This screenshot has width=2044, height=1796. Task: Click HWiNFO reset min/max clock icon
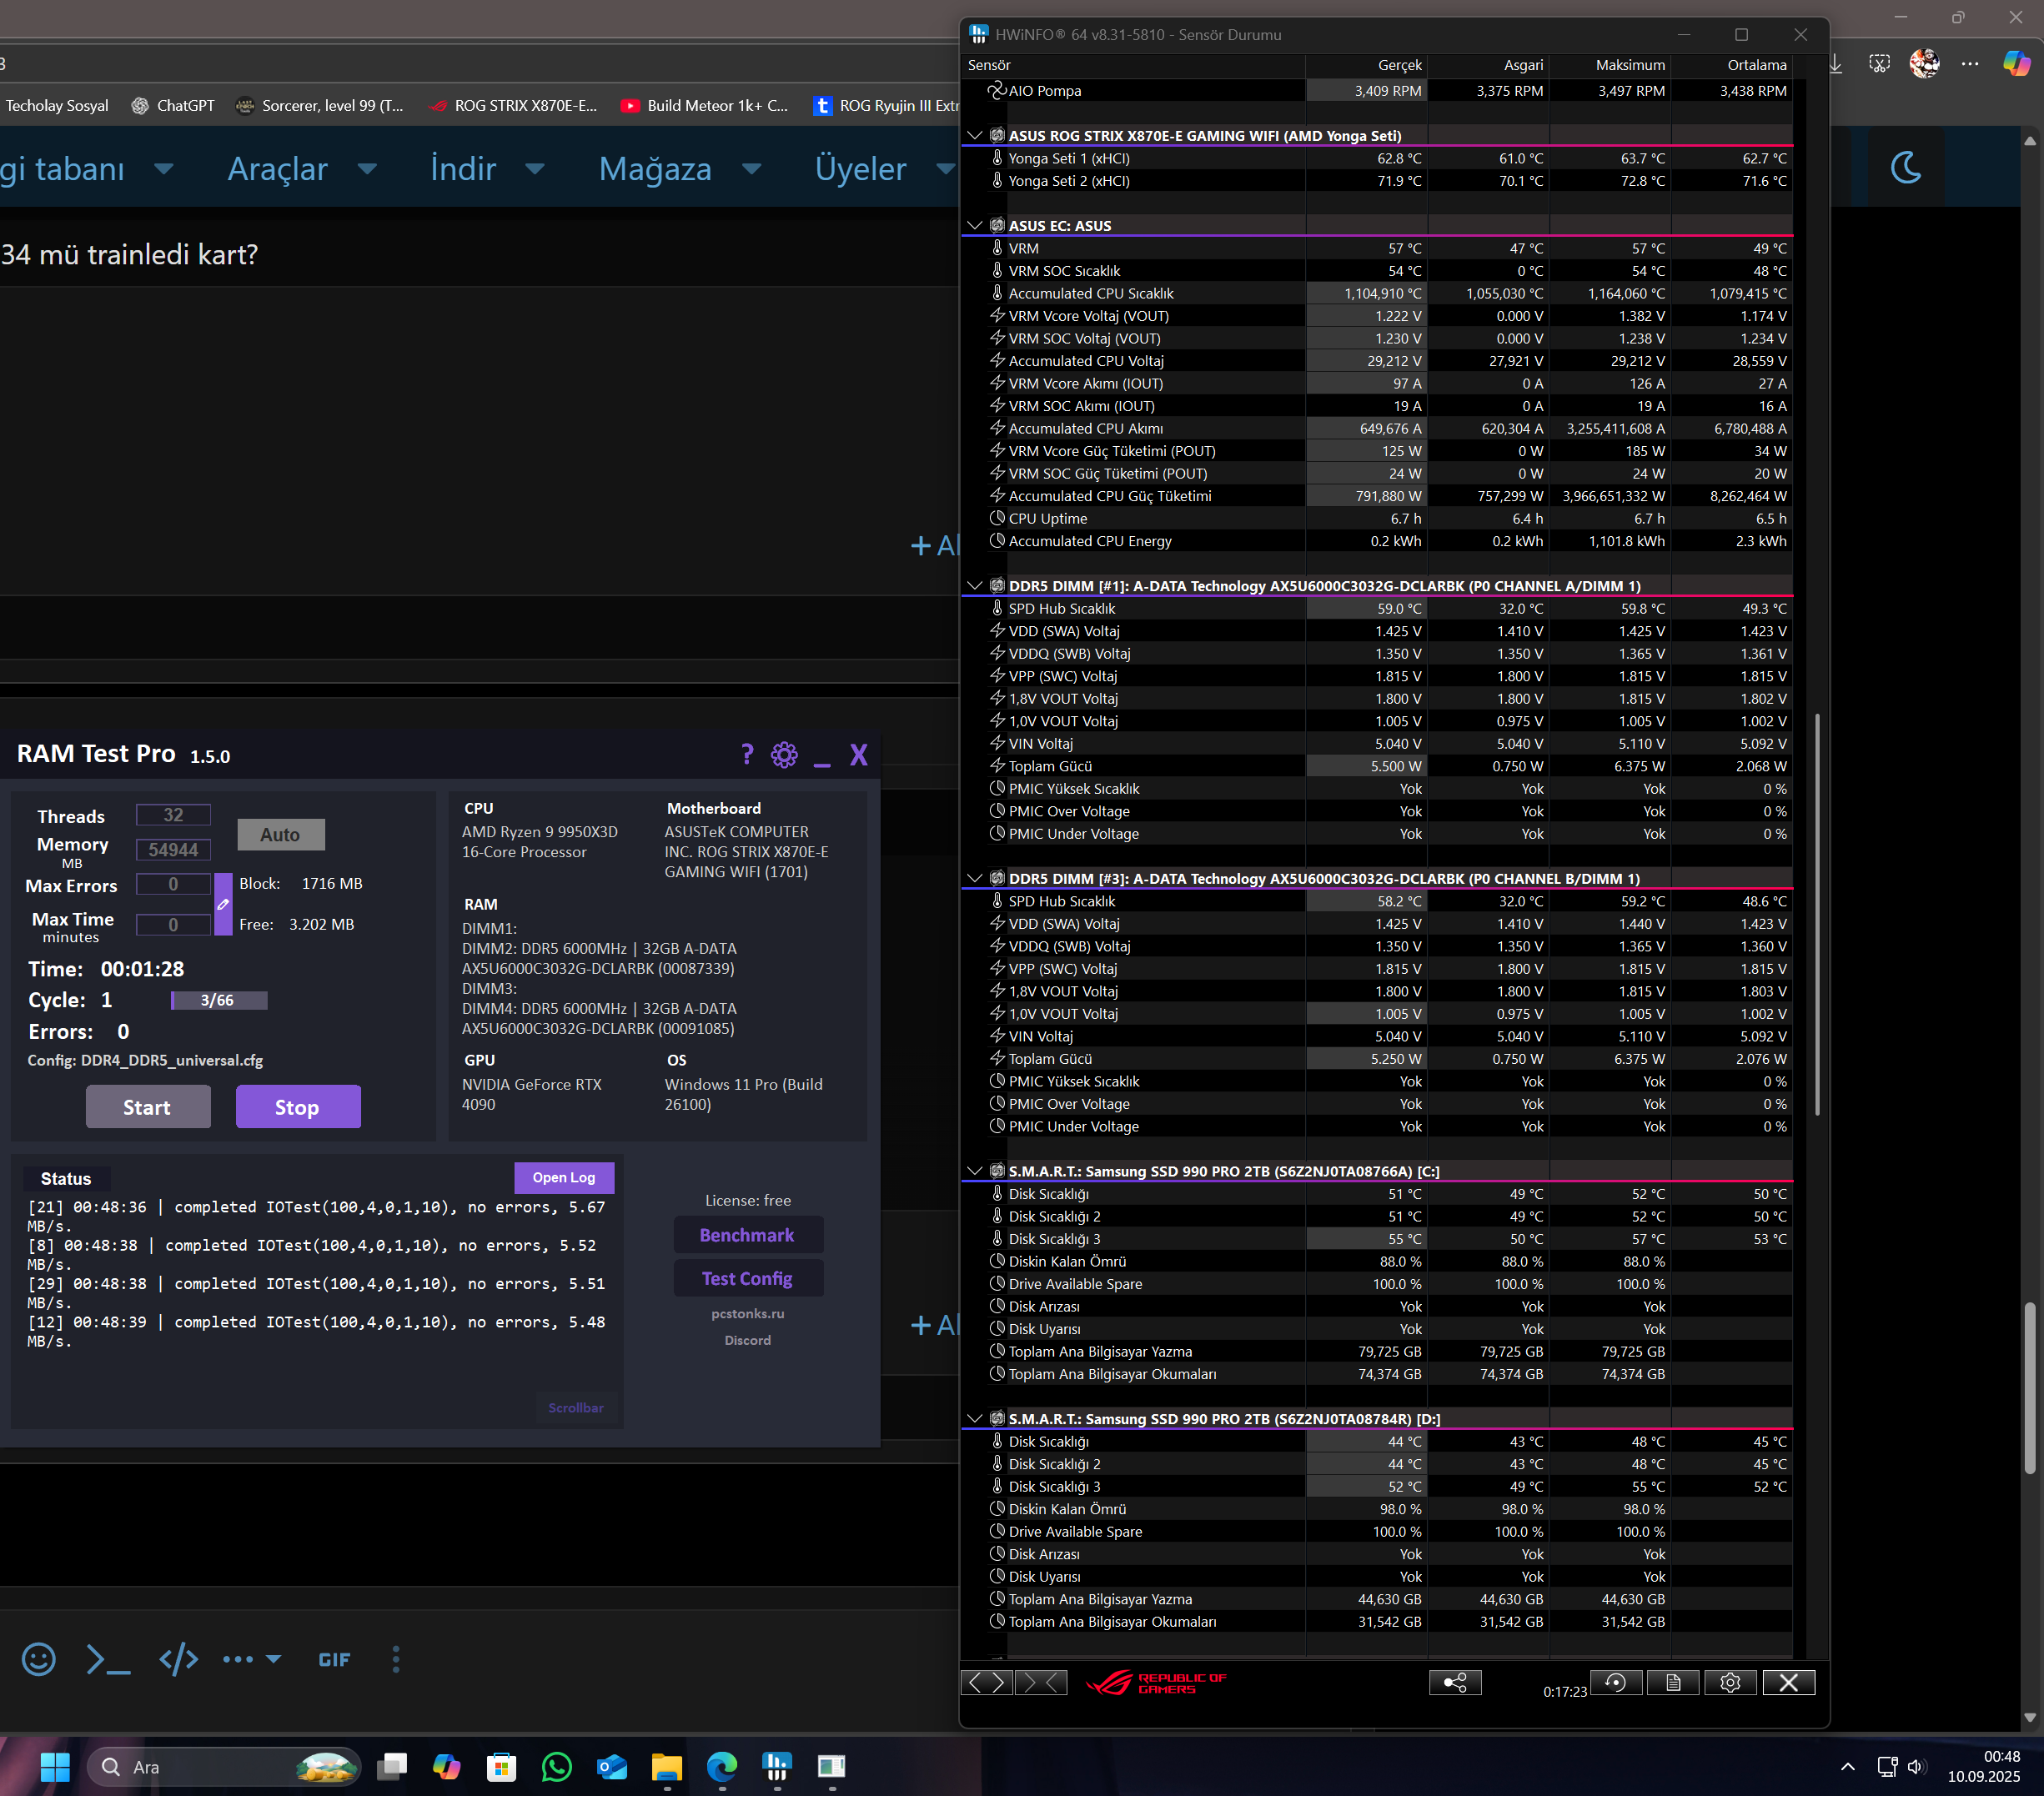[1615, 1683]
